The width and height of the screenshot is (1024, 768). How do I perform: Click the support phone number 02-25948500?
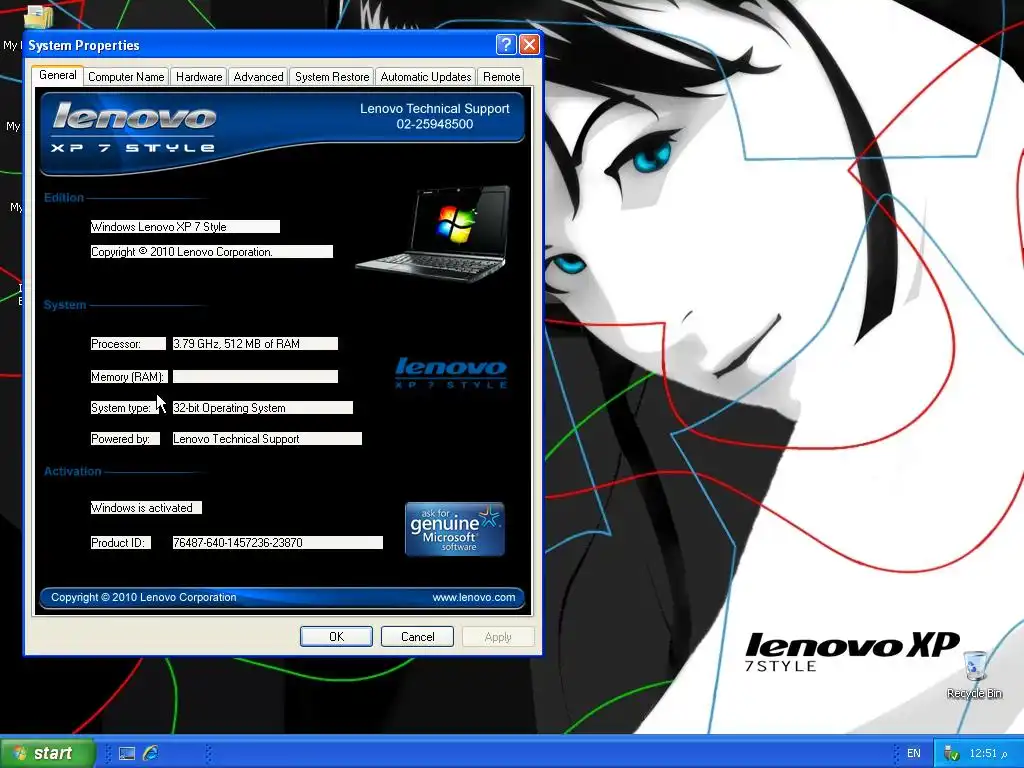coord(435,124)
